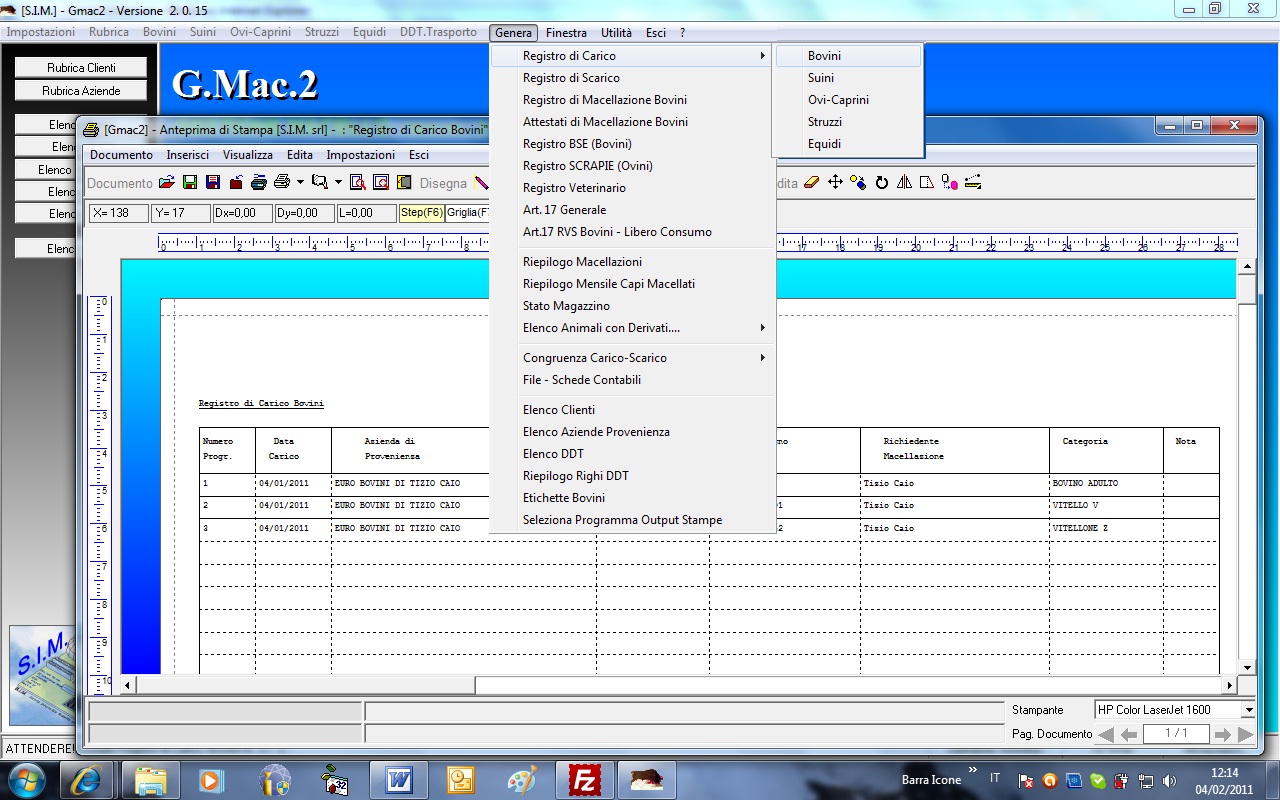1280x800 pixels.
Task: Open the dropdown arrow beside the zoom pages icon
Action: (338, 183)
